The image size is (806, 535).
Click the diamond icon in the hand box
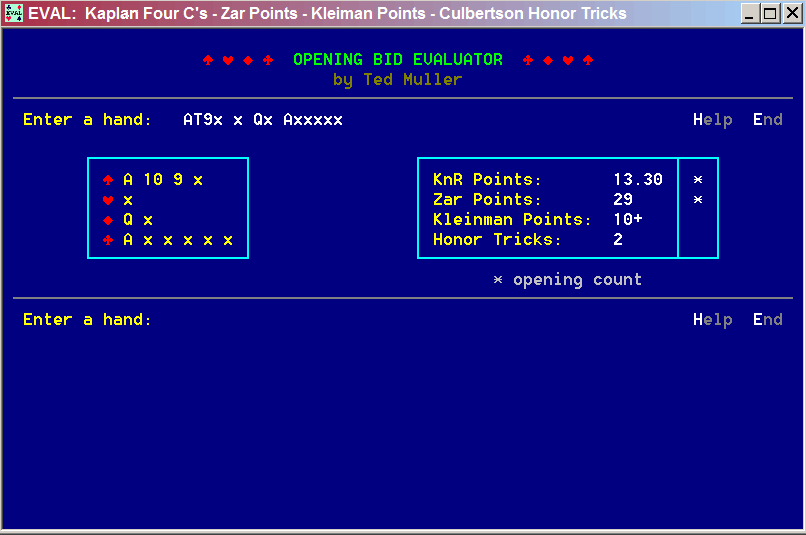pyautogui.click(x=108, y=220)
